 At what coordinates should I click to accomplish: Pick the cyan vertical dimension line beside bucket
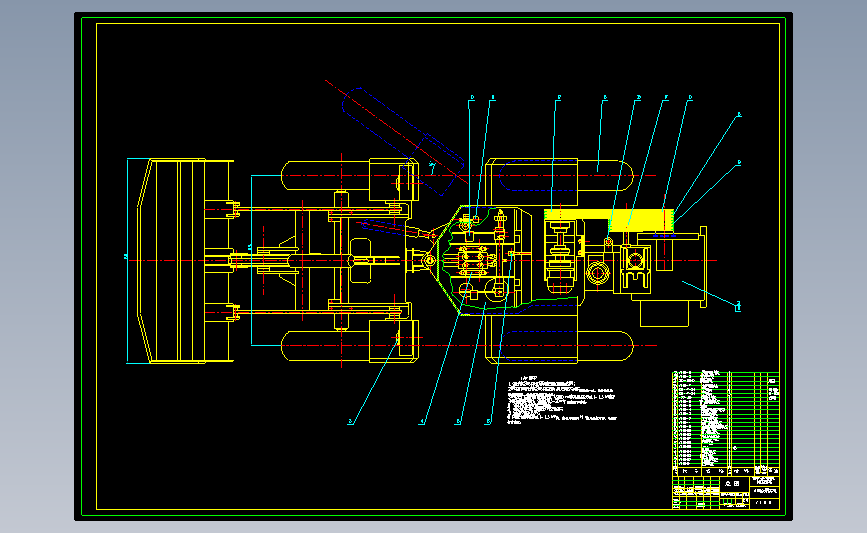(x=127, y=261)
